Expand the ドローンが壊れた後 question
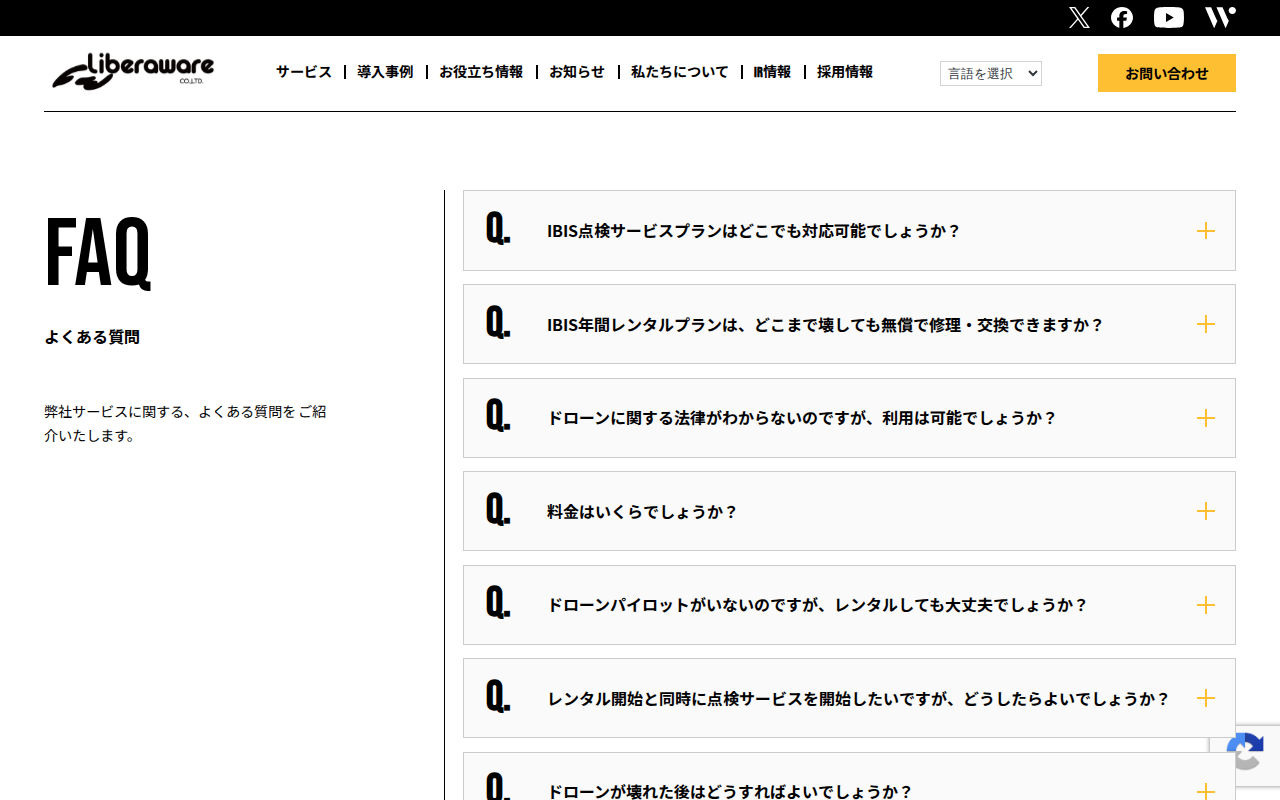The width and height of the screenshot is (1280, 800). (849, 777)
